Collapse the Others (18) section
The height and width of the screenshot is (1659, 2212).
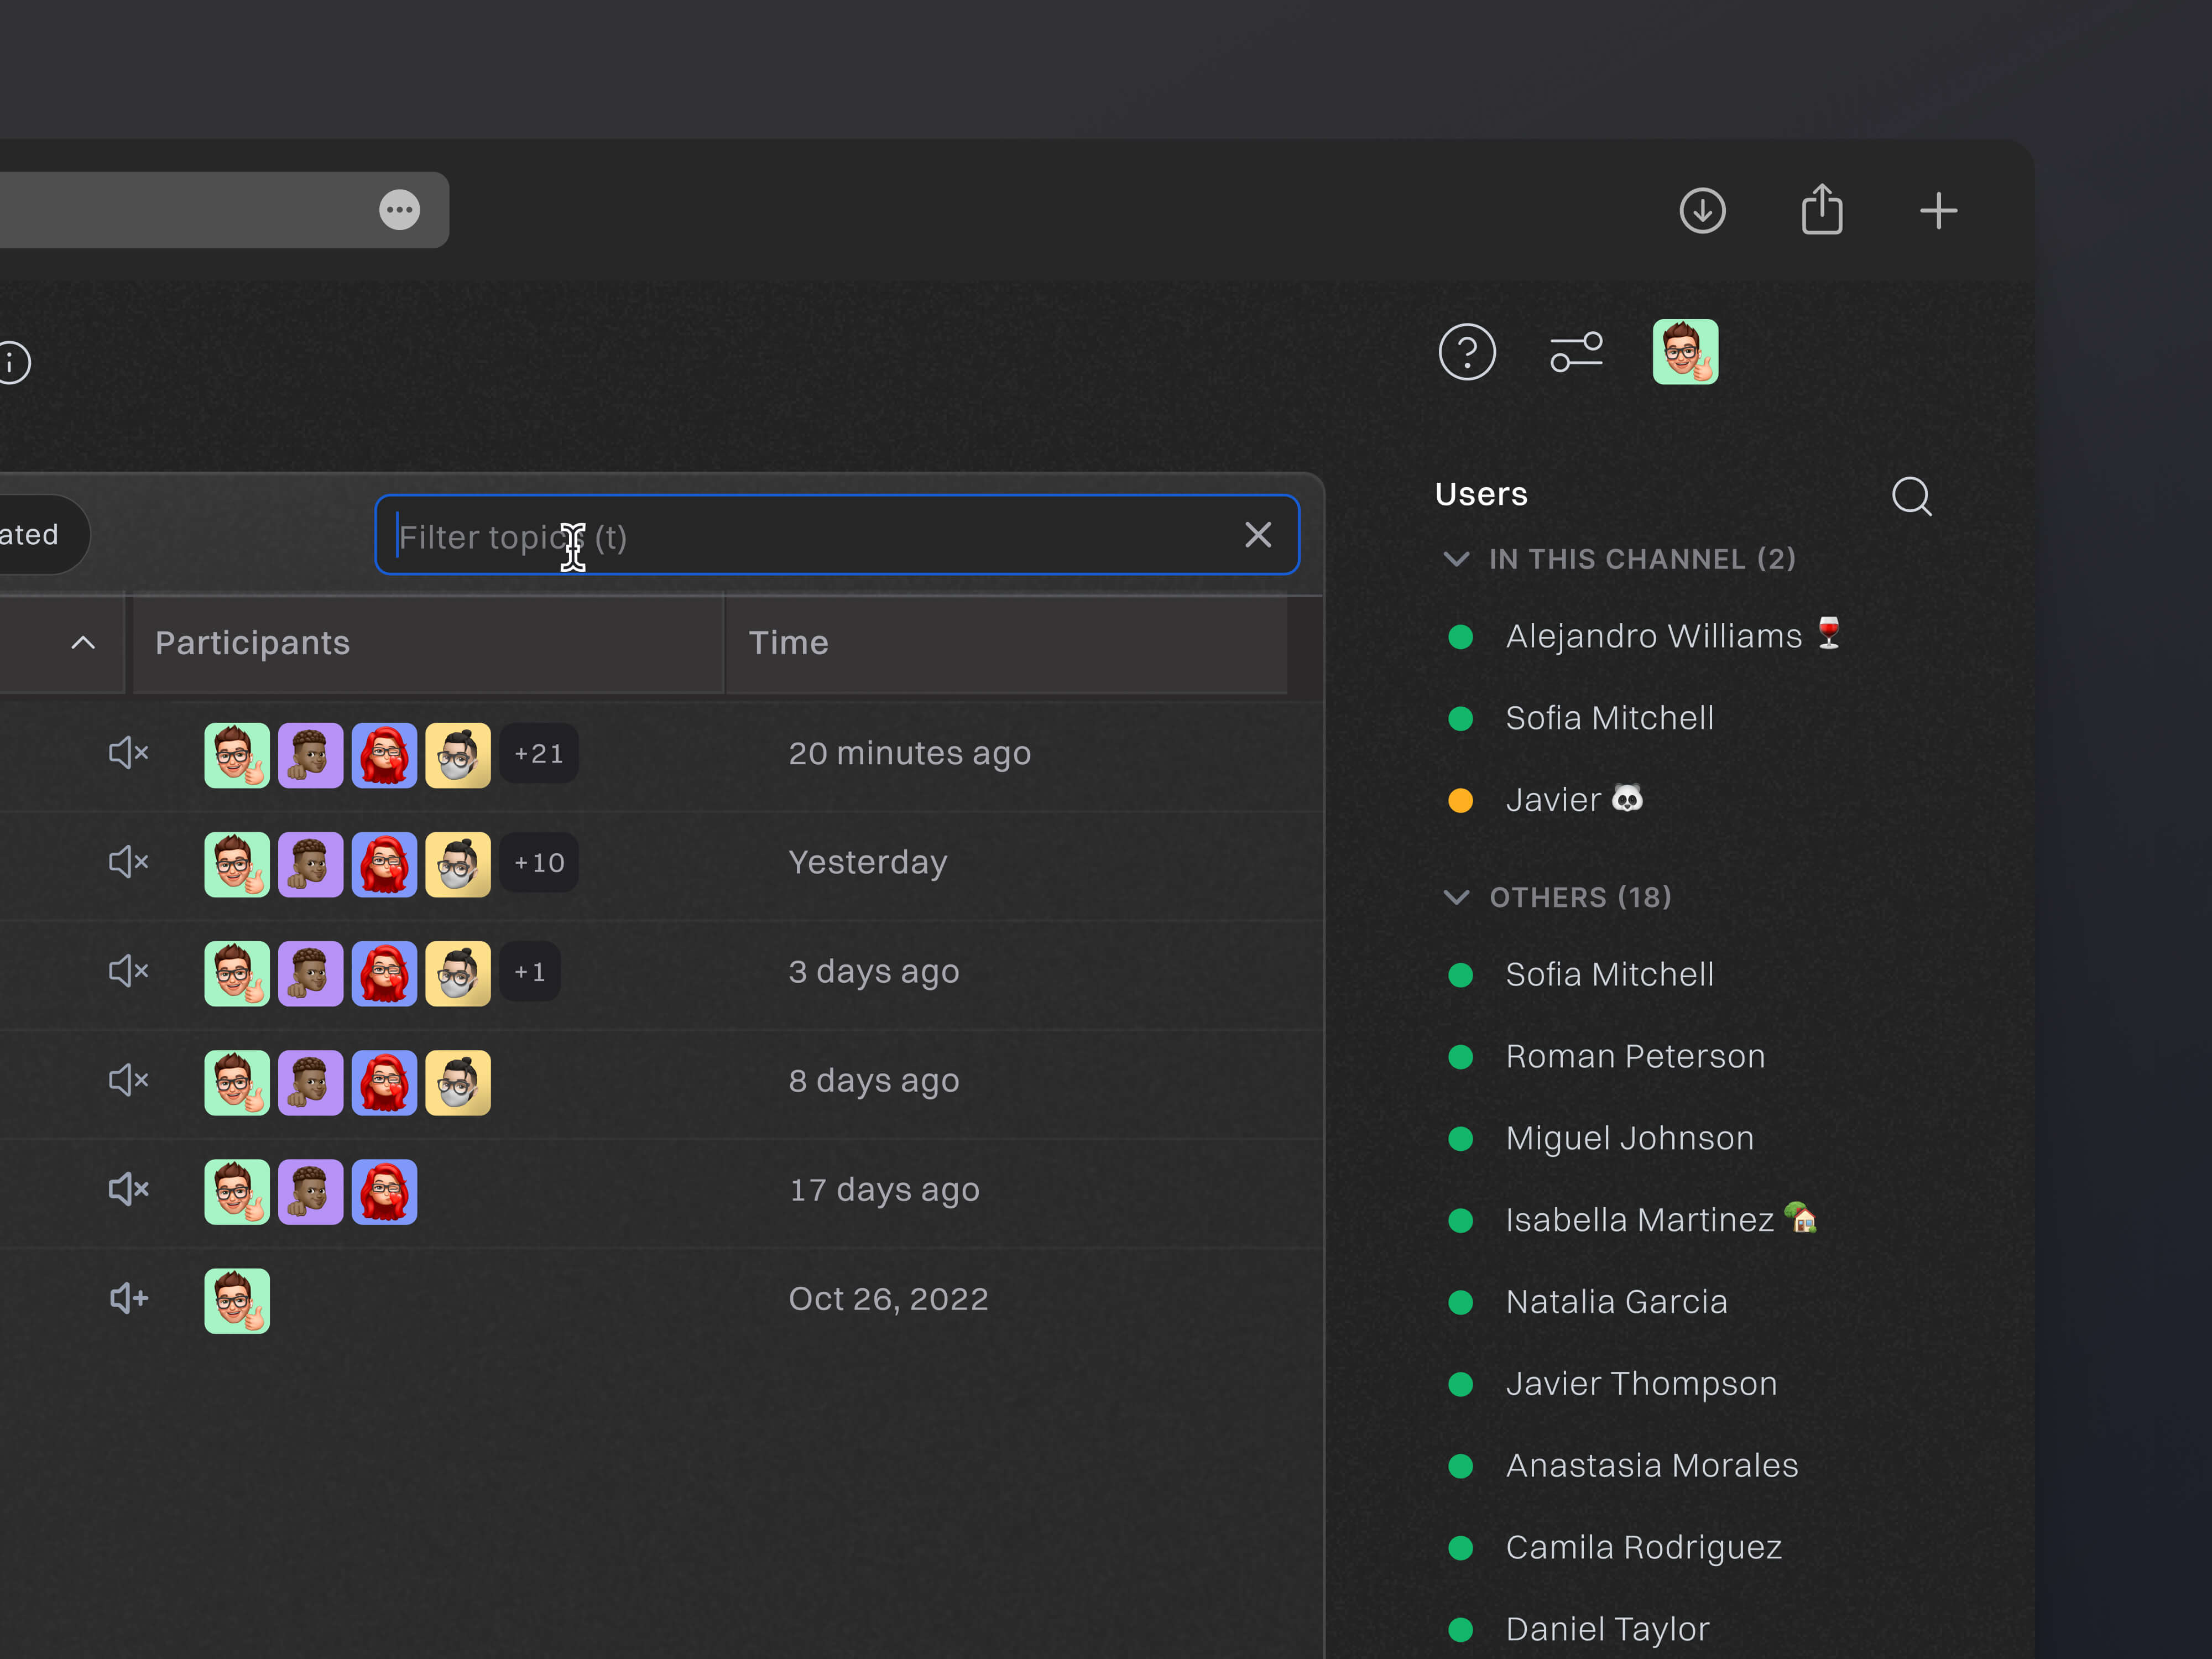tap(1457, 897)
